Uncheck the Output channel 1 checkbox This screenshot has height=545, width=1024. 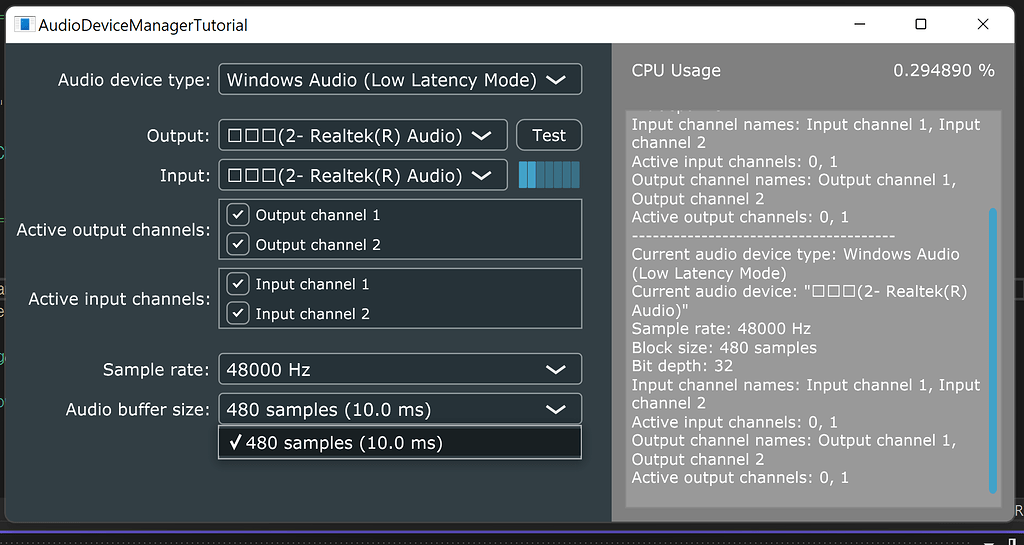(238, 215)
